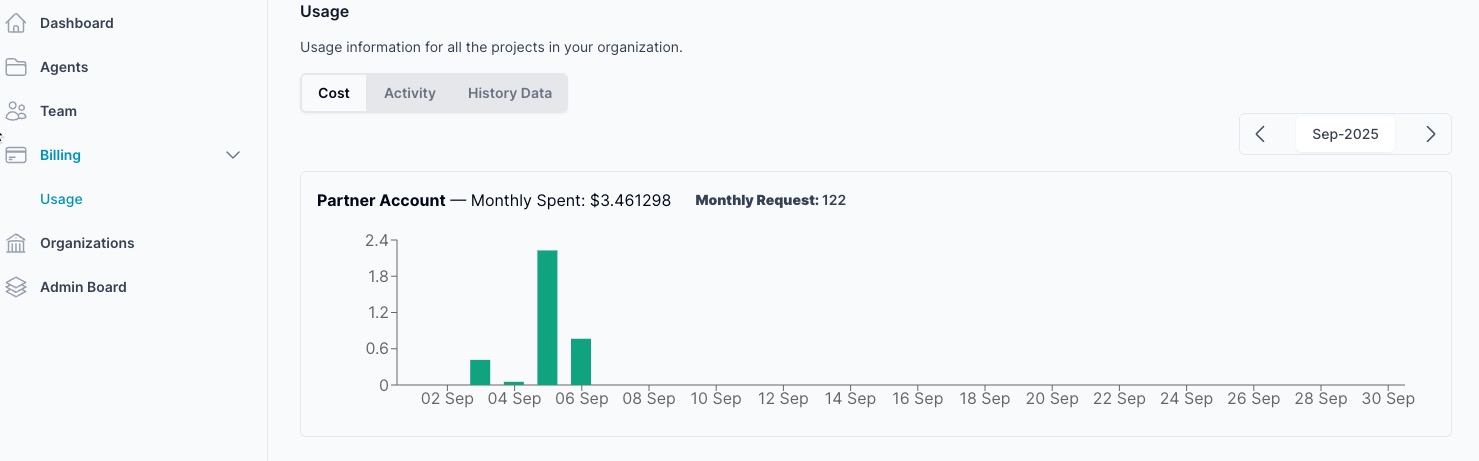Viewport: 1479px width, 461px height.
Task: Click the Team people icon
Action: pos(15,111)
